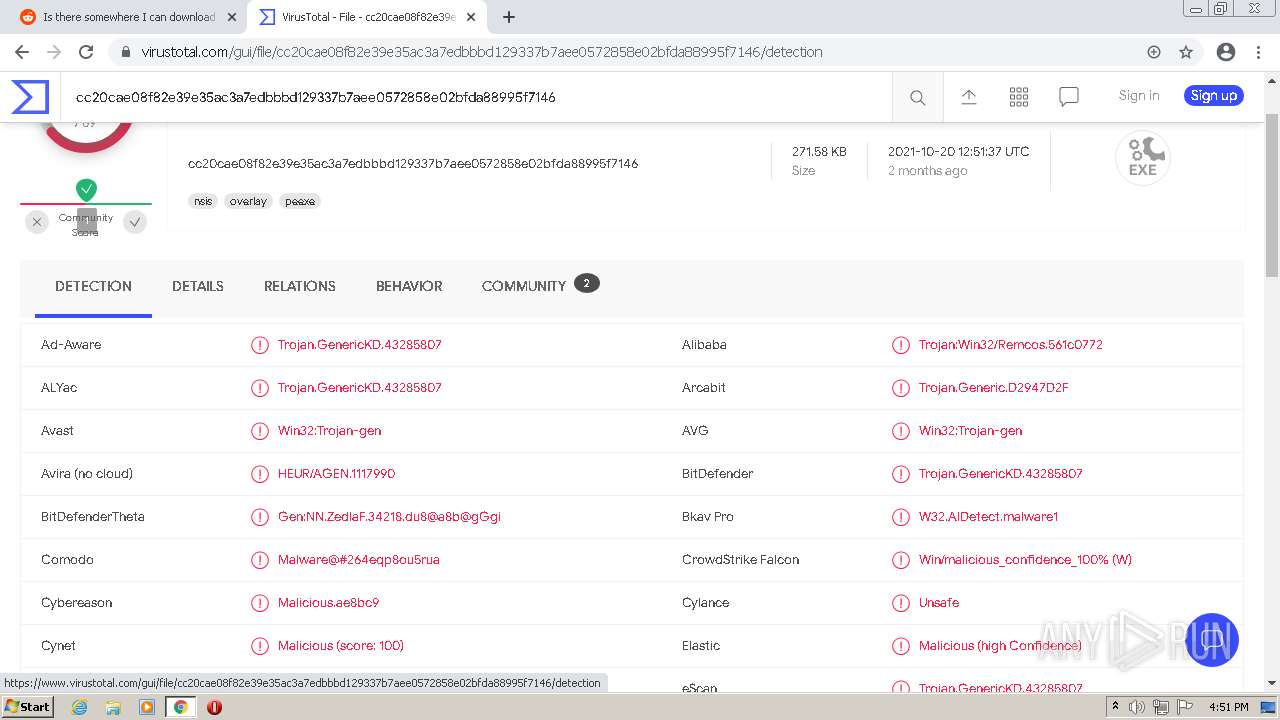Switch to the Reddit browser tab
This screenshot has height=720, width=1280.
(x=130, y=17)
